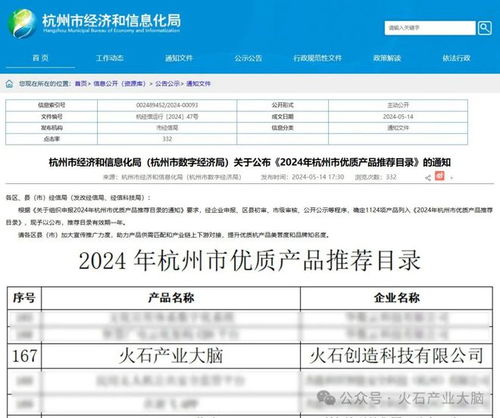Click the 点击率 label cell
This screenshot has width=500, height=418.
coord(52,139)
